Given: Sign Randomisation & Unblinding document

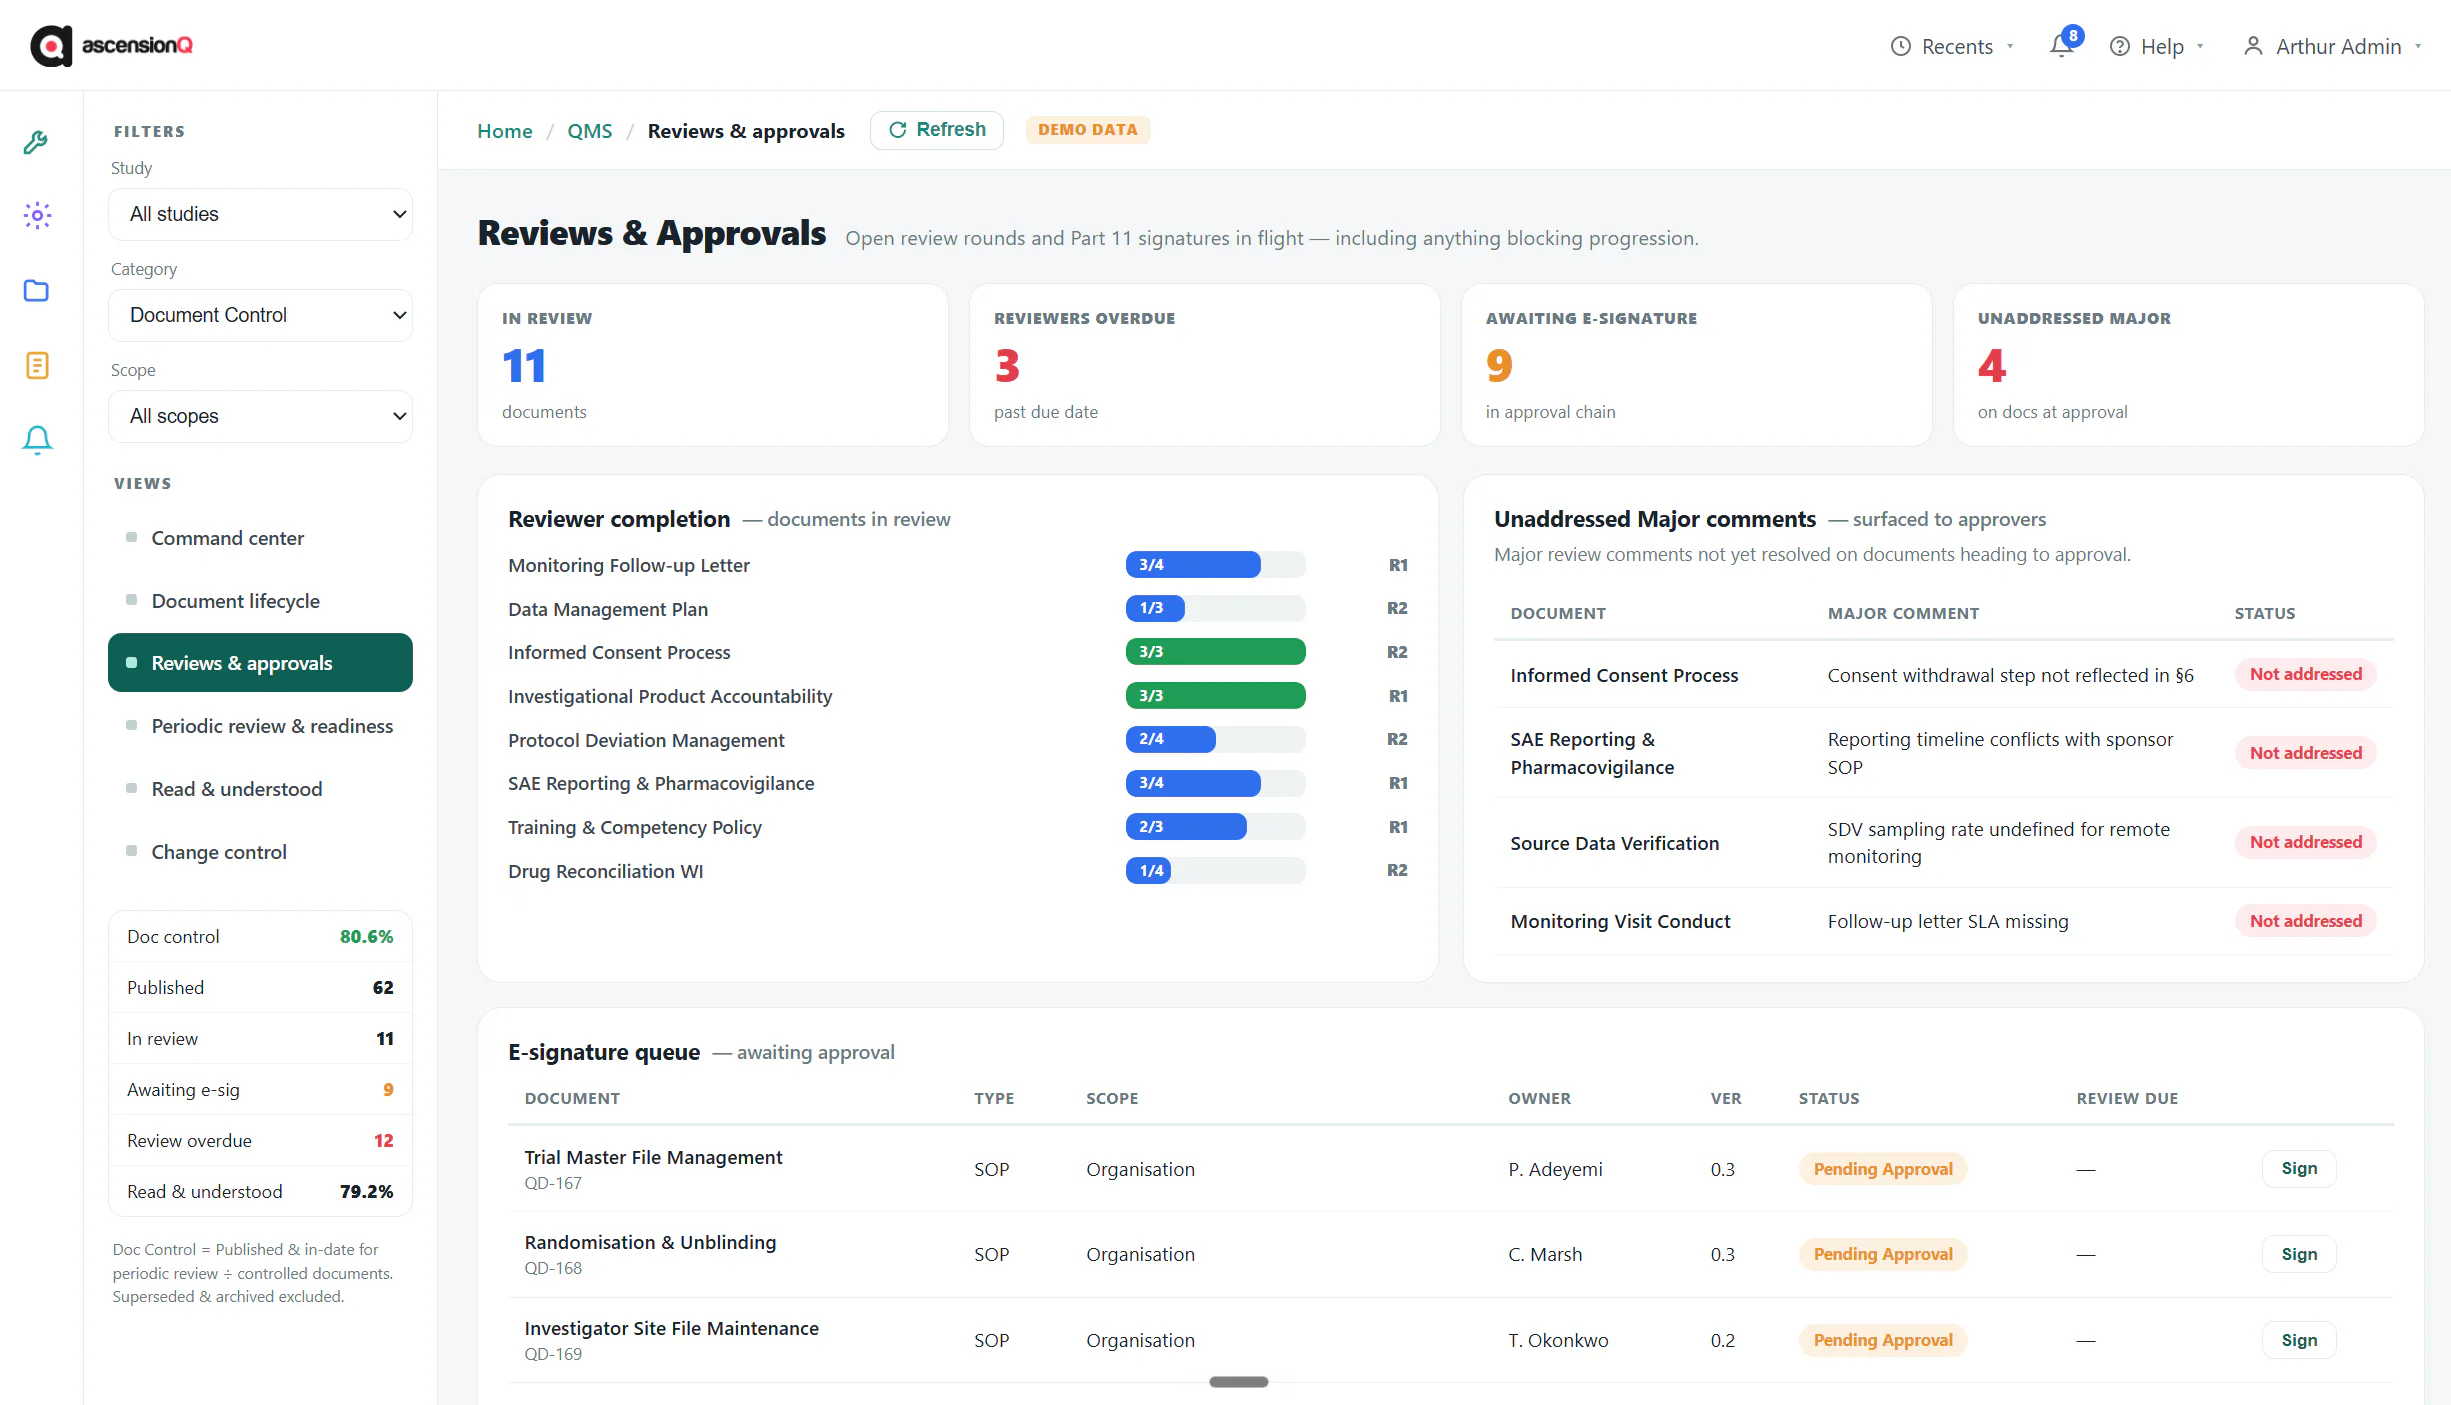Looking at the screenshot, I should point(2299,1254).
